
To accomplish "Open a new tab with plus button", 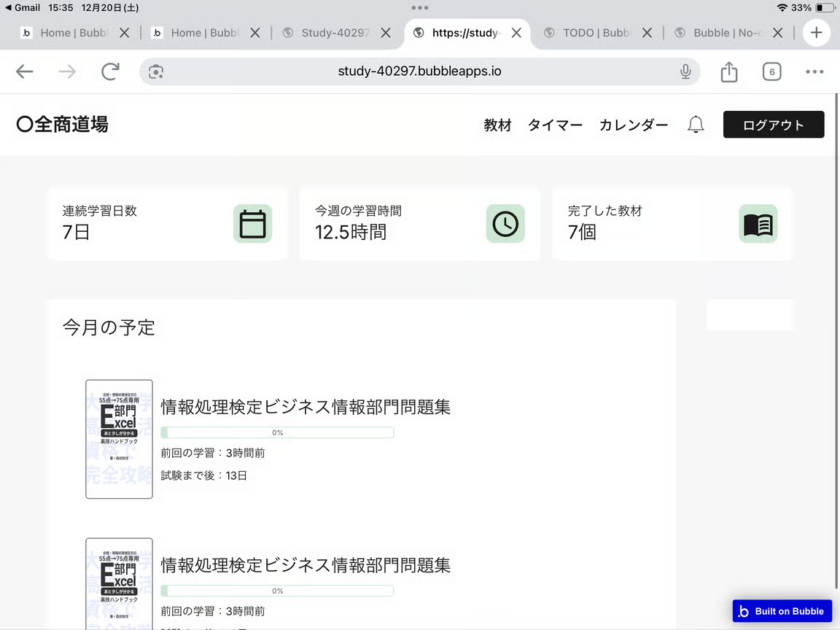I will click(x=817, y=32).
